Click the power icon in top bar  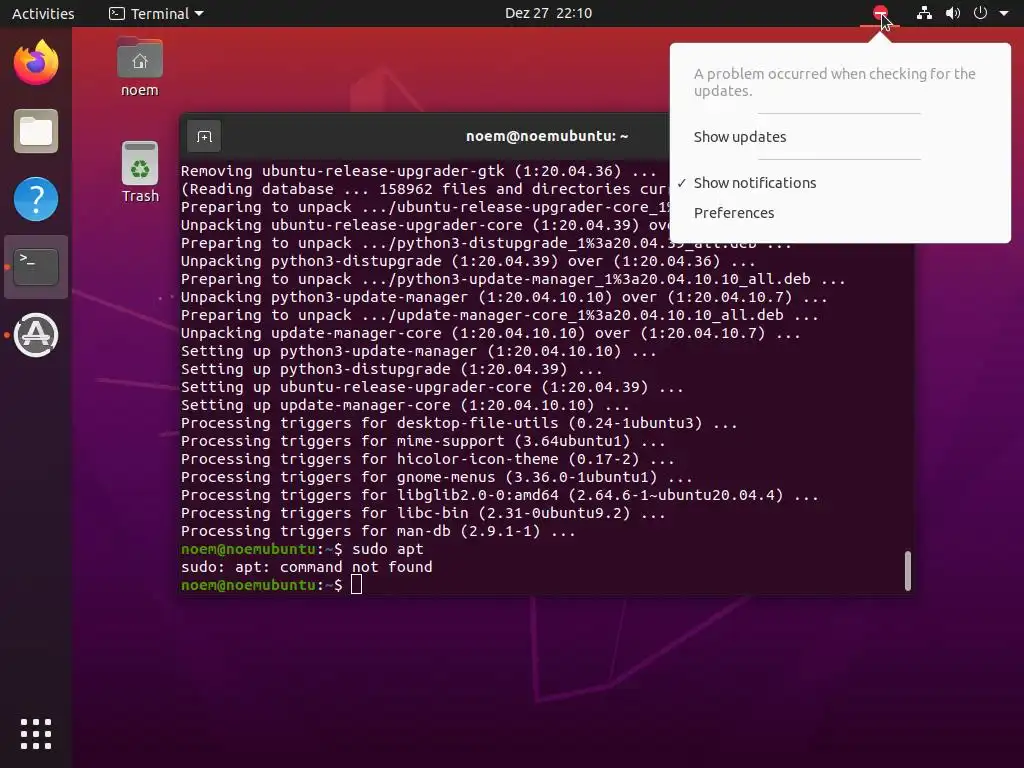coord(980,13)
